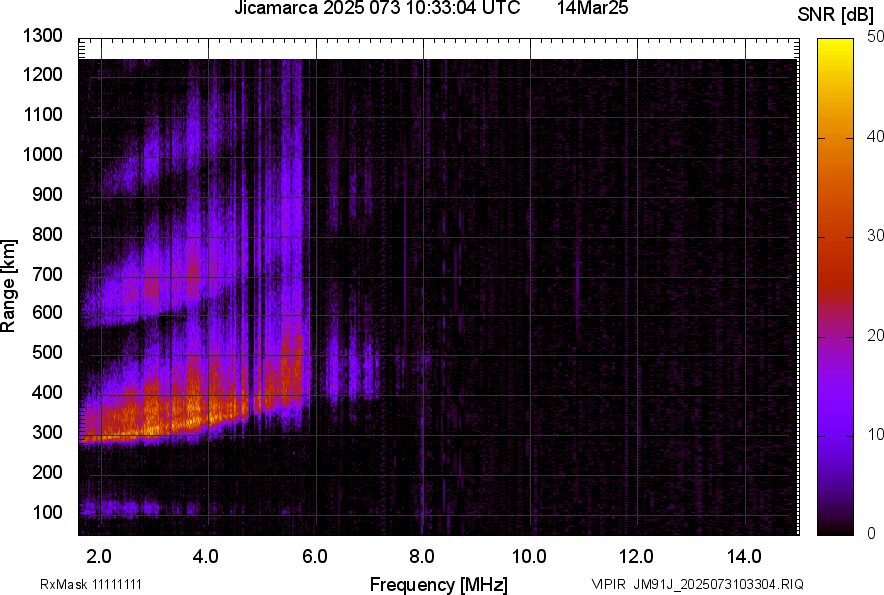Click frequency tick label 6.0
Screen dimensions: 884x595
click(x=315, y=557)
